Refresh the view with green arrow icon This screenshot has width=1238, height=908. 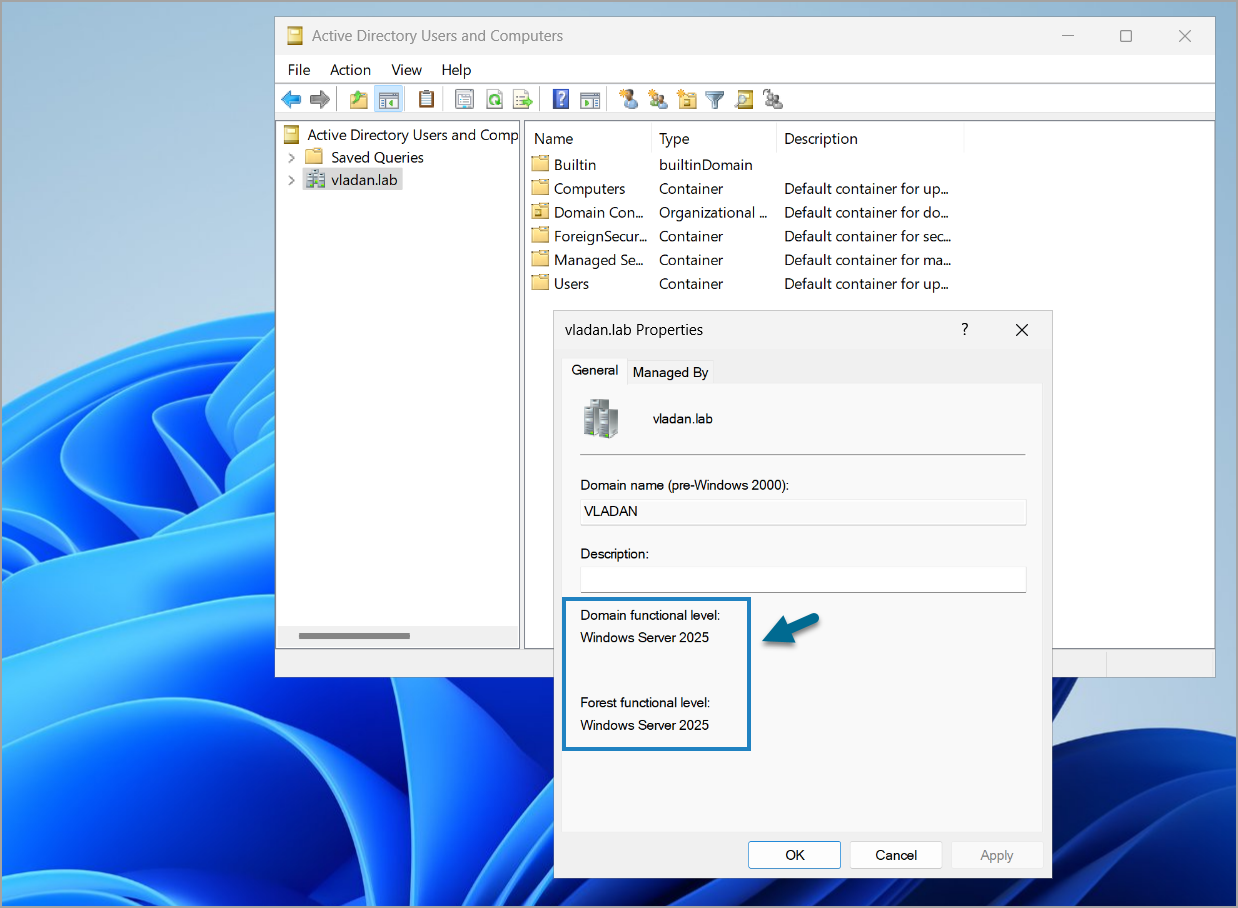point(494,99)
